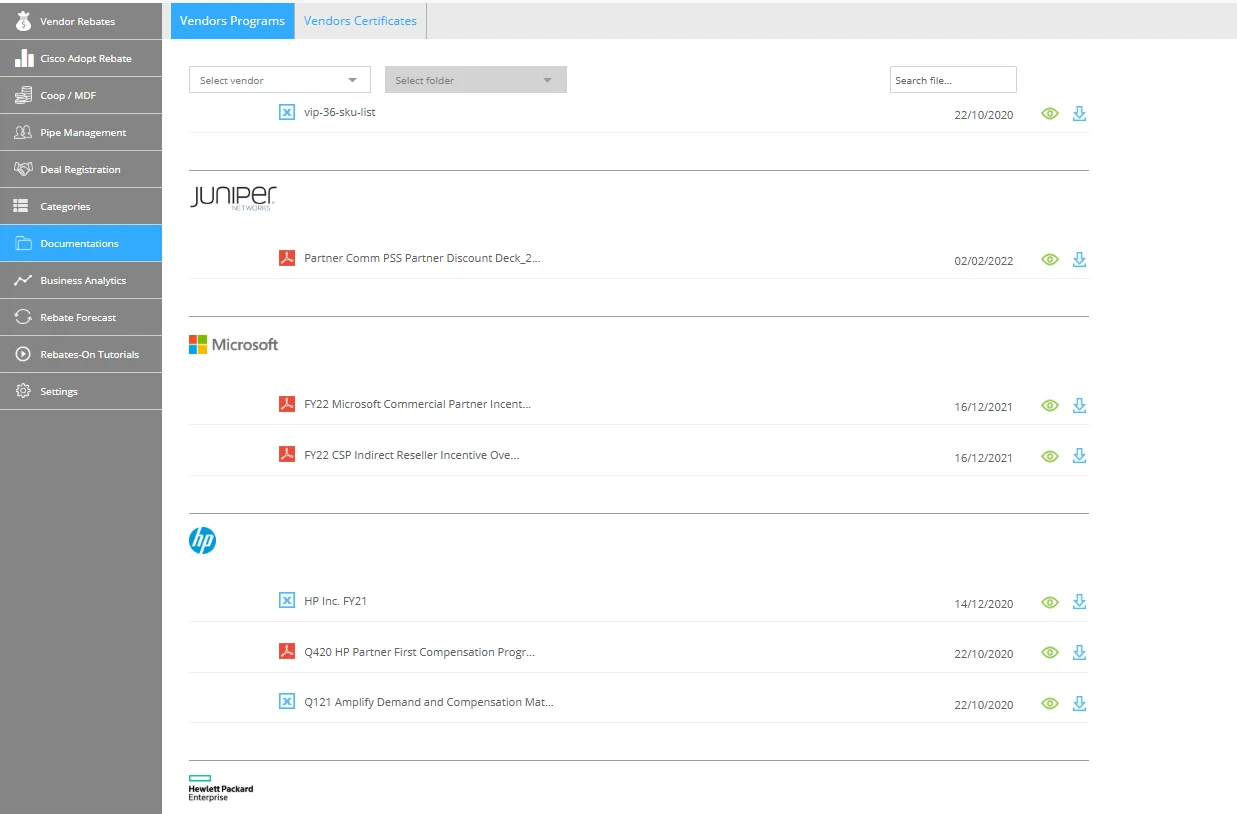This screenshot has width=1237, height=814.
Task: Open Q121 Amplify Demand and Compensation file
Action: pyautogui.click(x=429, y=701)
